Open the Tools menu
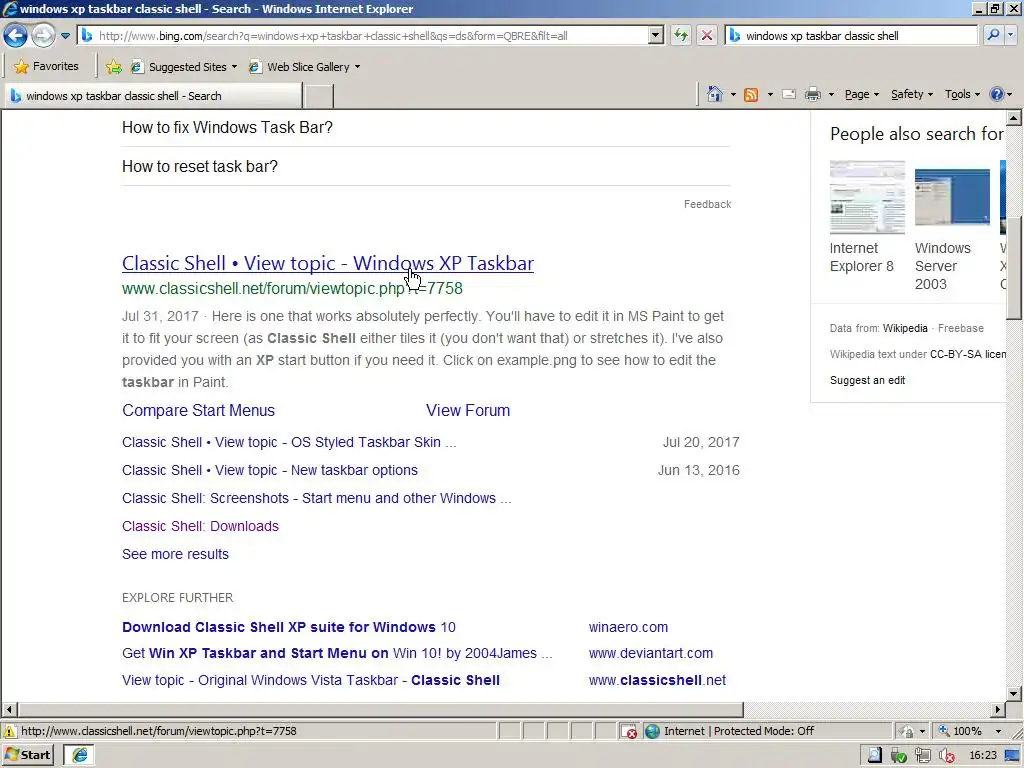The width and height of the screenshot is (1024, 768). [962, 95]
